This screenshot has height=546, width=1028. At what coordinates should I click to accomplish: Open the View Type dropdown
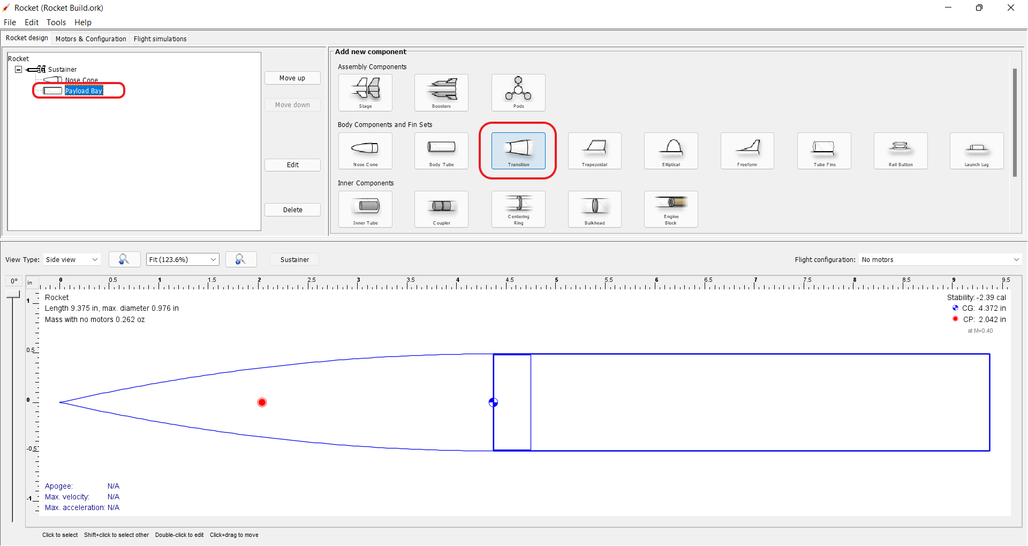coord(73,259)
